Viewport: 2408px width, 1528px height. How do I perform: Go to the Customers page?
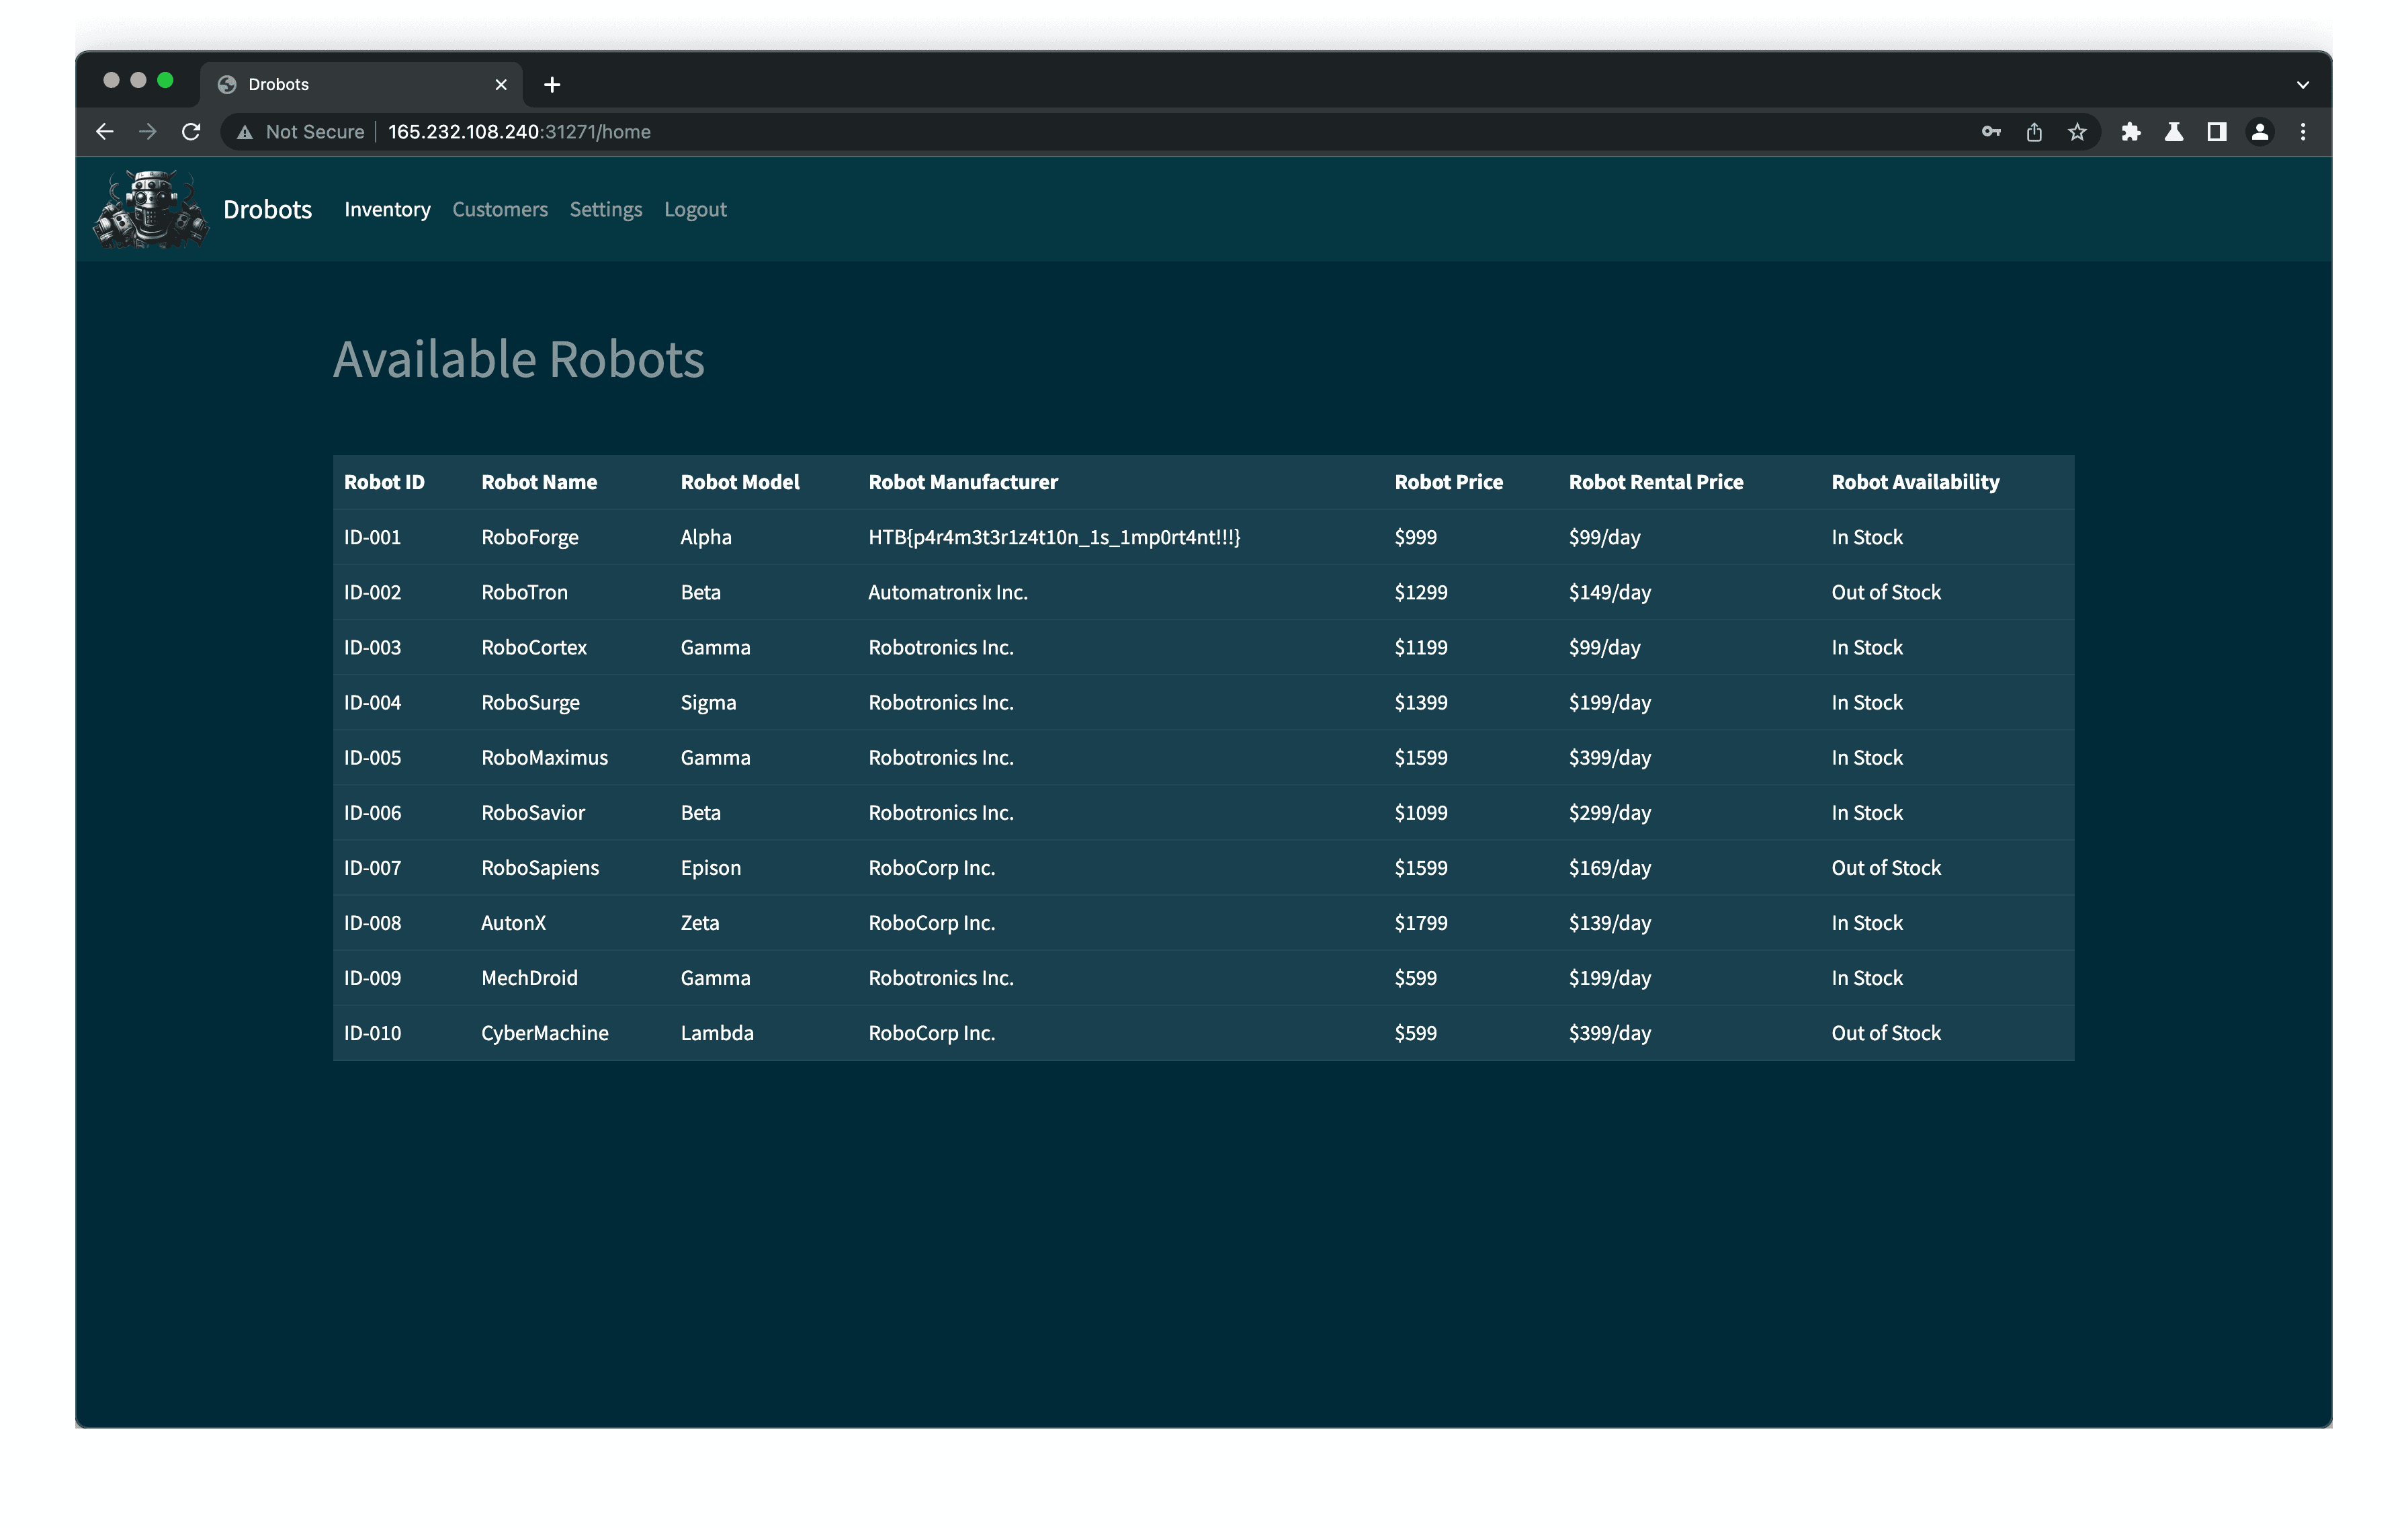coord(500,210)
